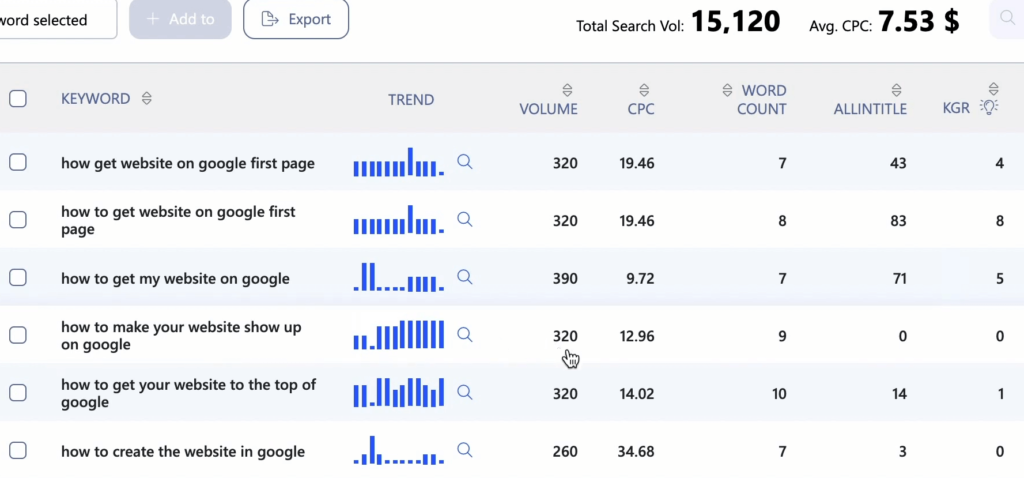Sort by KEYWORD column arrows

pos(147,99)
